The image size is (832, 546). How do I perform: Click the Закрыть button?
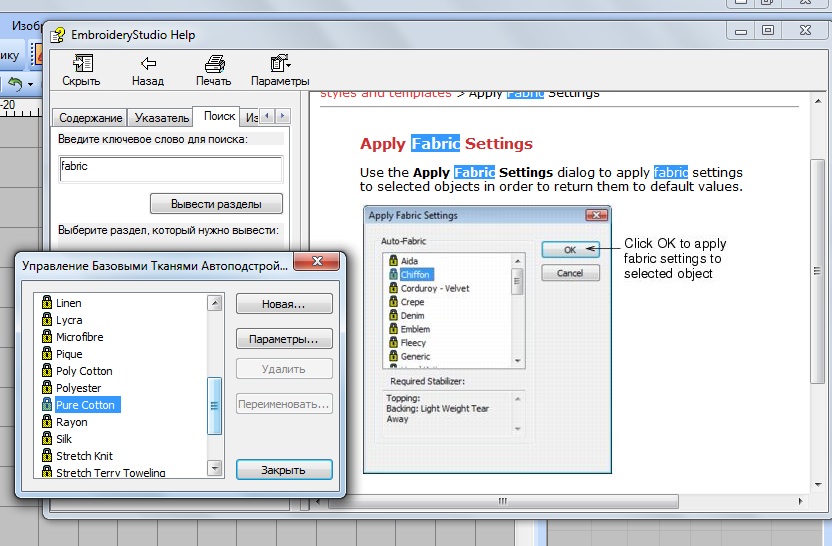(x=284, y=470)
